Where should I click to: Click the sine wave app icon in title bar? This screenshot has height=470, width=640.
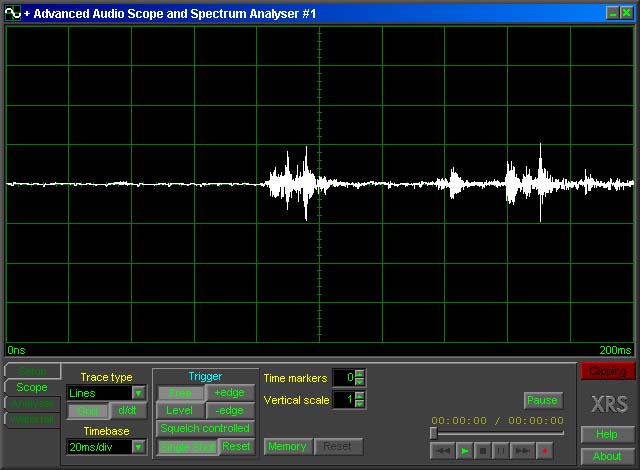click(13, 13)
